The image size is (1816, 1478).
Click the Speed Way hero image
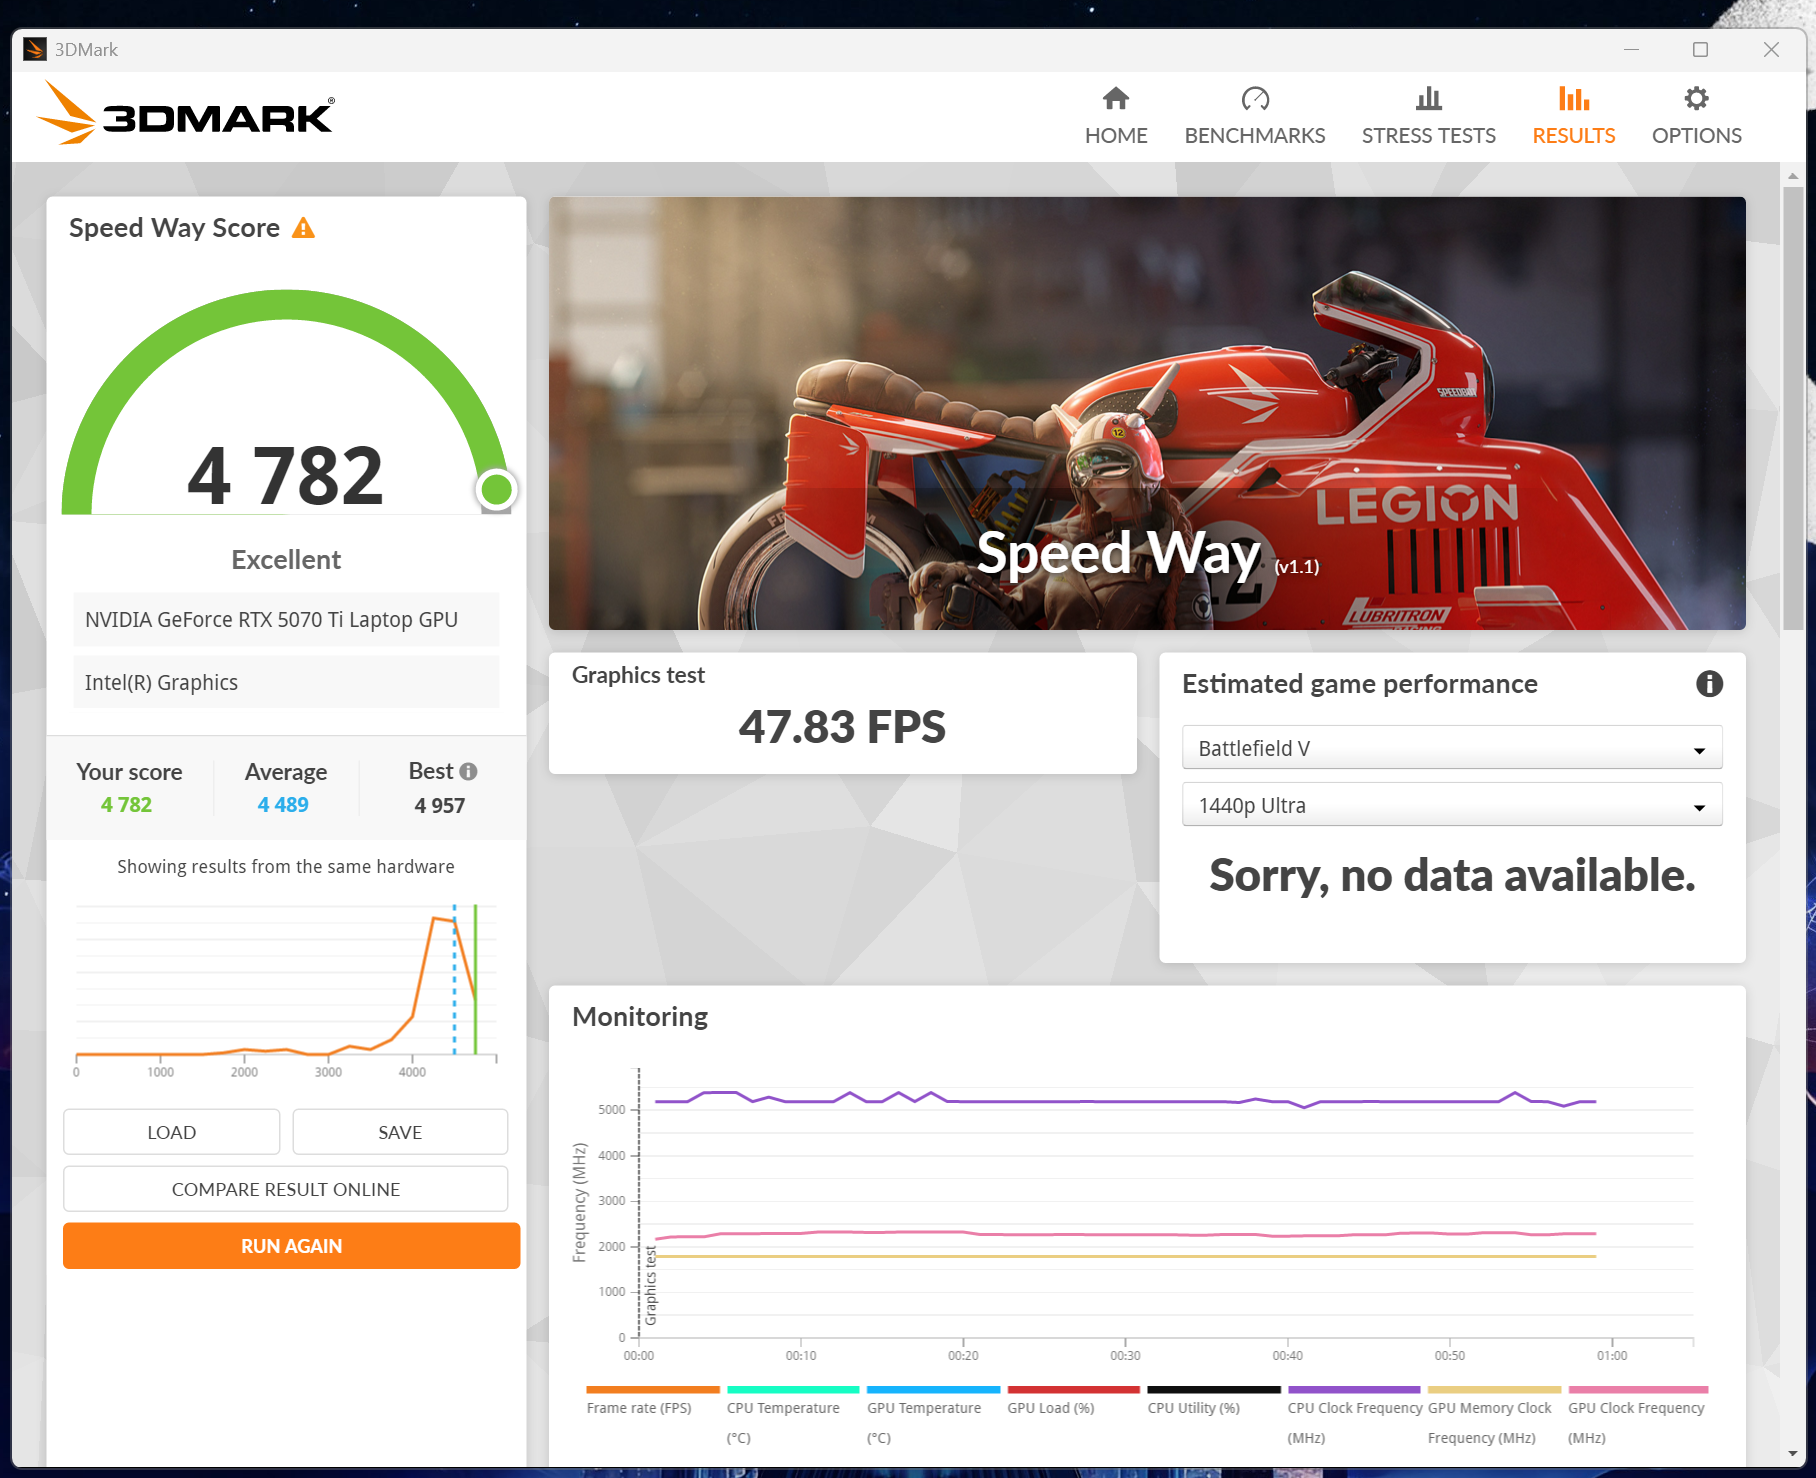(1147, 413)
